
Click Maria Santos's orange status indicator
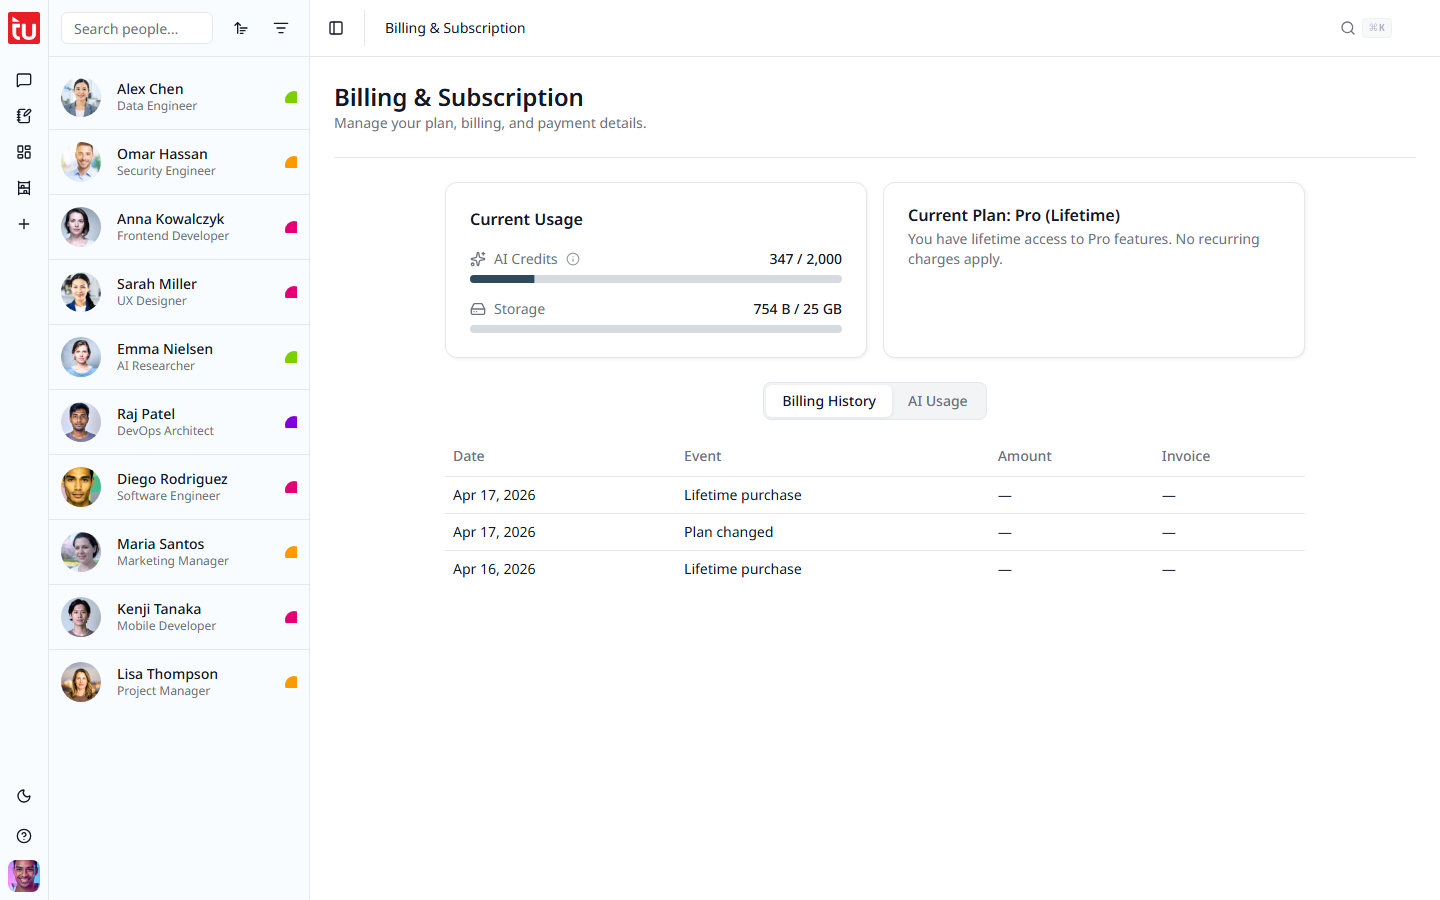point(291,552)
